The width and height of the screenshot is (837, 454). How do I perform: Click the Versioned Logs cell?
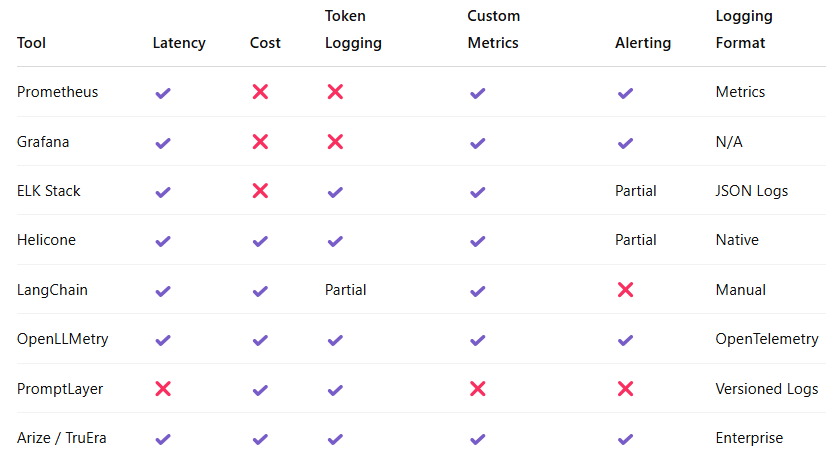coord(766,389)
